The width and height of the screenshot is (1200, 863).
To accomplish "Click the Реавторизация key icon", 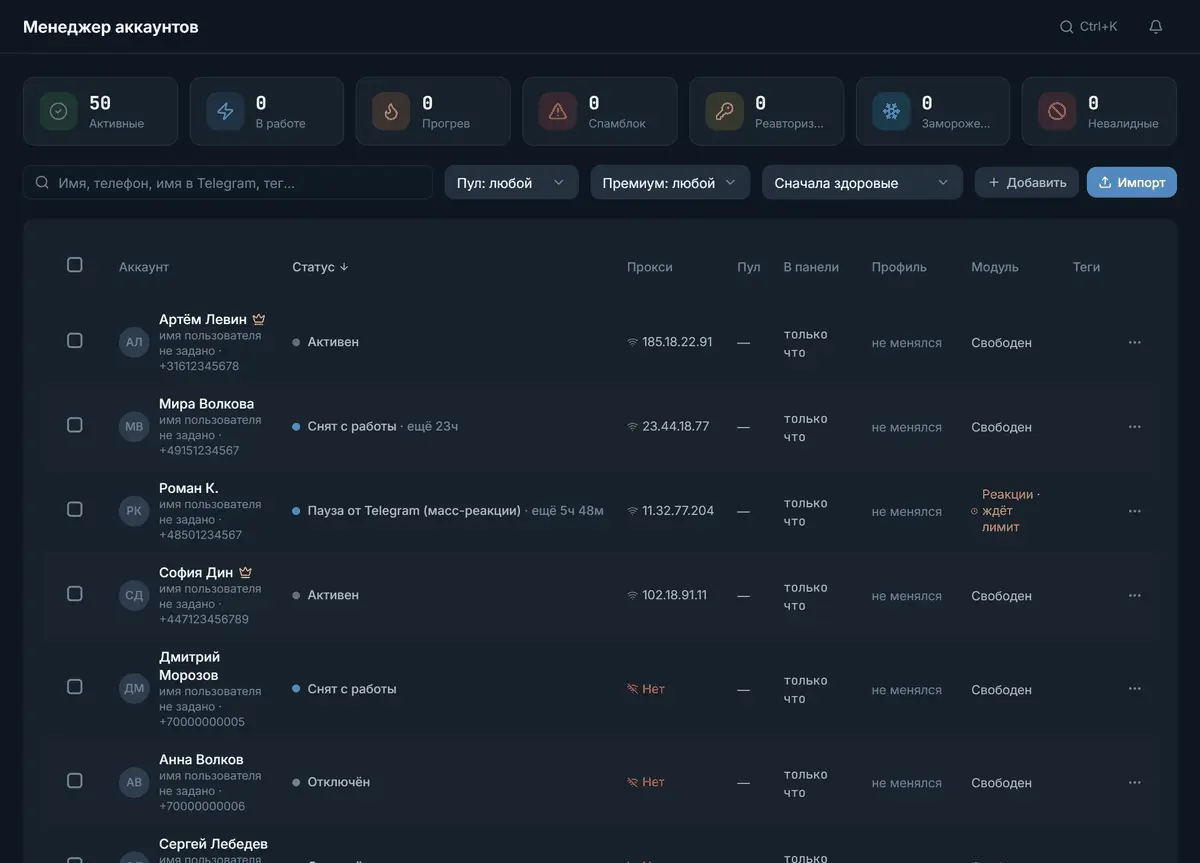I will tap(724, 111).
